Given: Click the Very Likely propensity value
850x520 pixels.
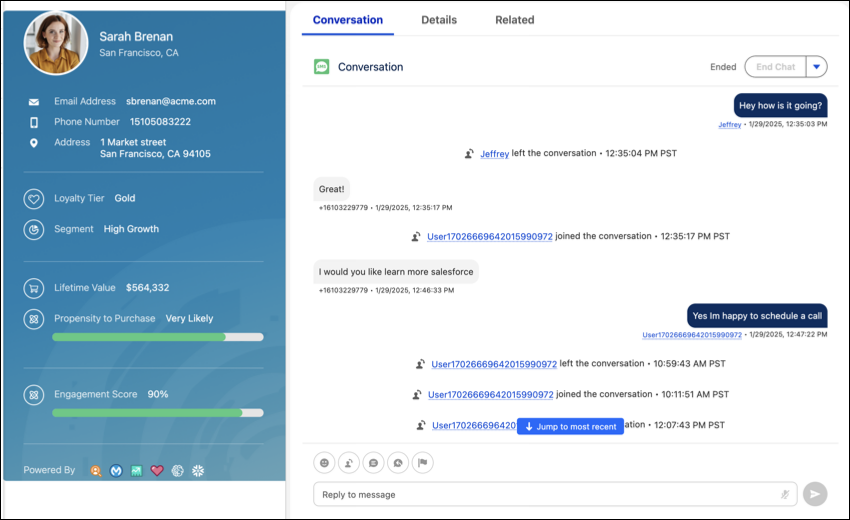Looking at the screenshot, I should 189,319.
